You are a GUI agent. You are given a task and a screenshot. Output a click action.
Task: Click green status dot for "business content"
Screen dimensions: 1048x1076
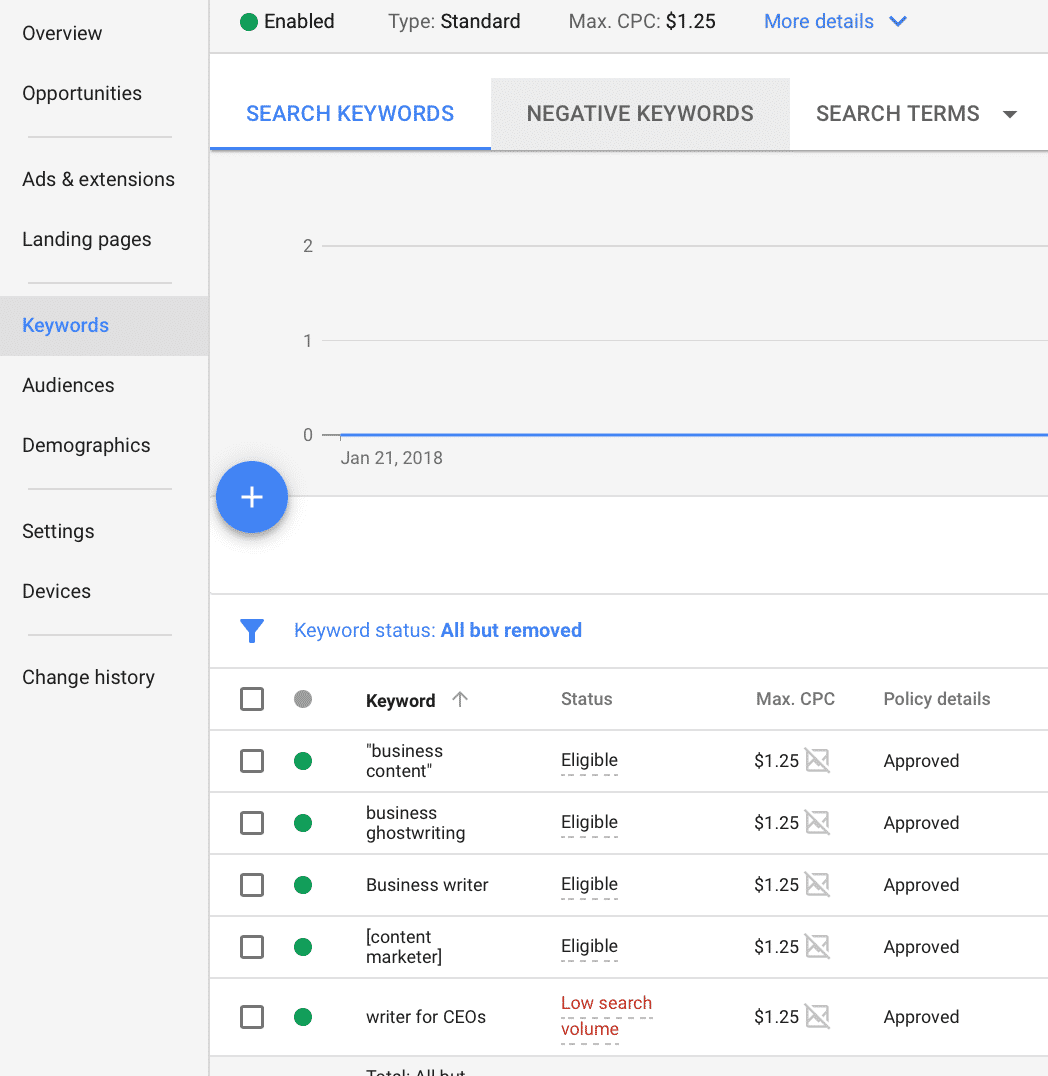click(303, 761)
